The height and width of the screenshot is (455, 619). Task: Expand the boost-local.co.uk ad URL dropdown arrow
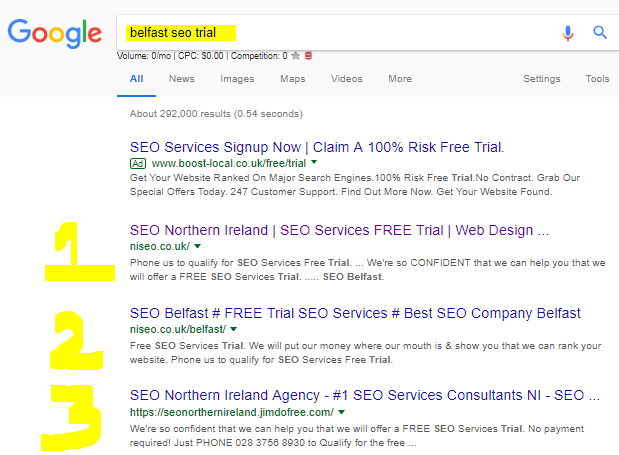pos(314,162)
